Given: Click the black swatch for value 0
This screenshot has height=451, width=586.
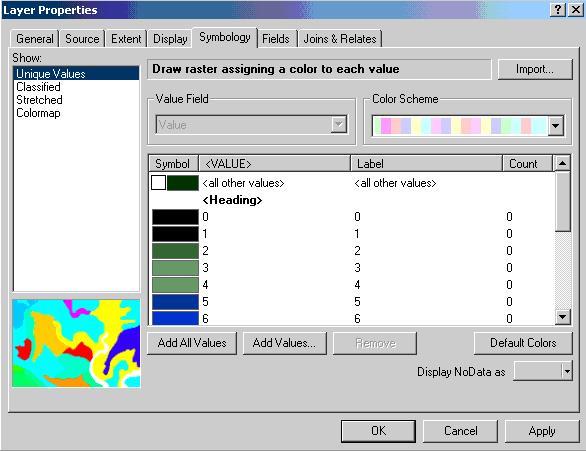Looking at the screenshot, I should (175, 217).
